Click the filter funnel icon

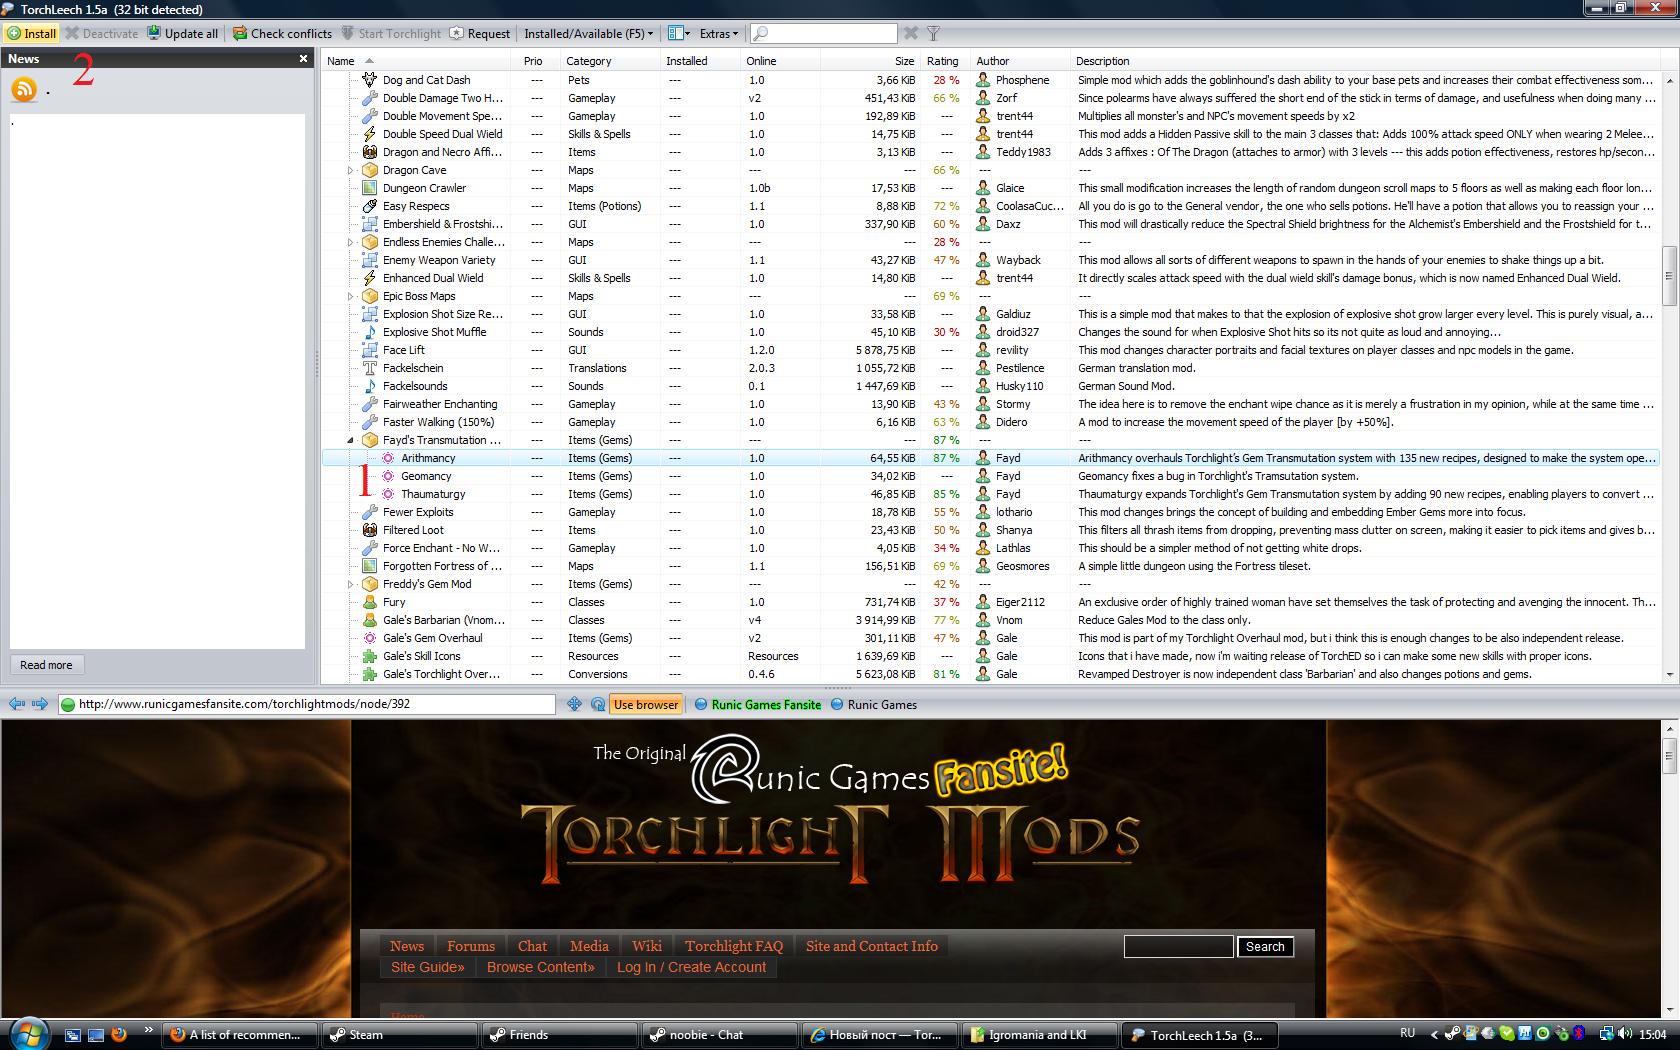[x=933, y=33]
